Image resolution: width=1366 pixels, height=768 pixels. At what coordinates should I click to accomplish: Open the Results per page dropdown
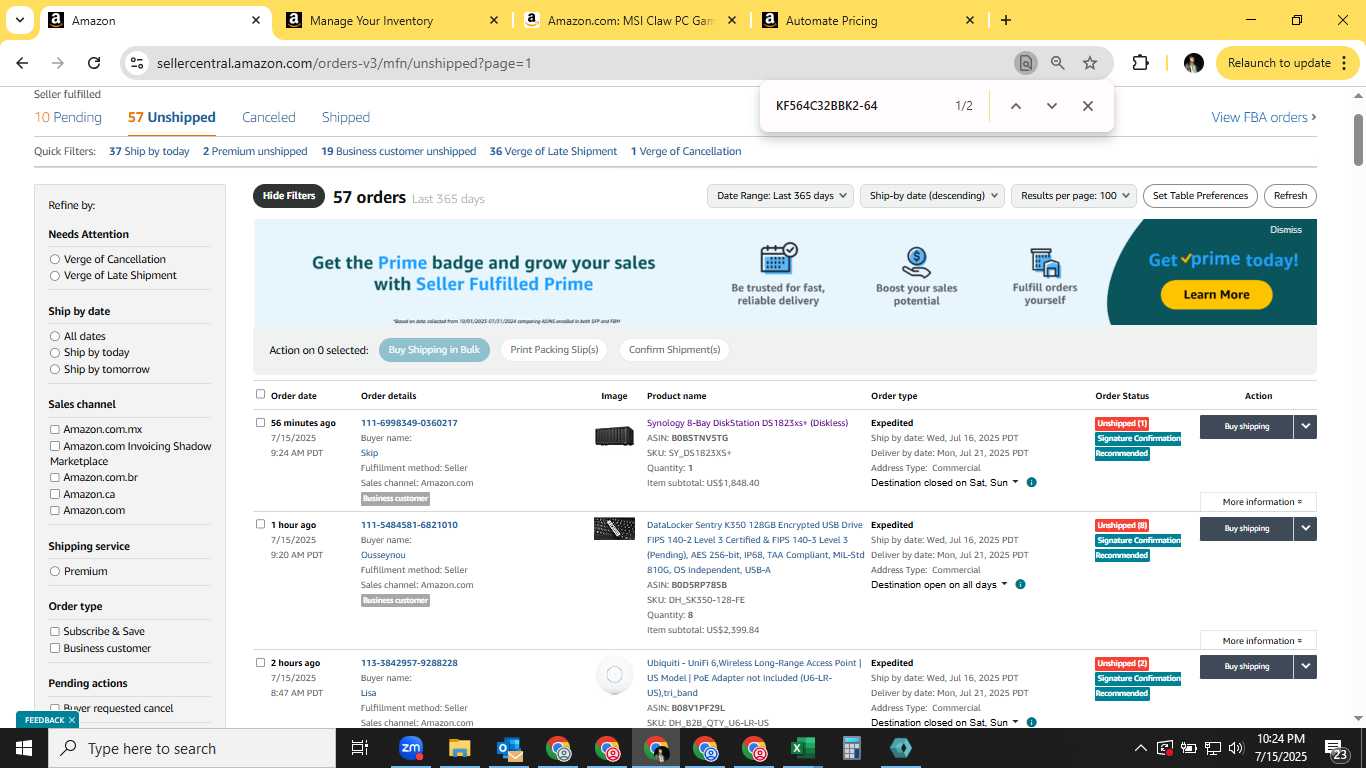click(x=1074, y=196)
